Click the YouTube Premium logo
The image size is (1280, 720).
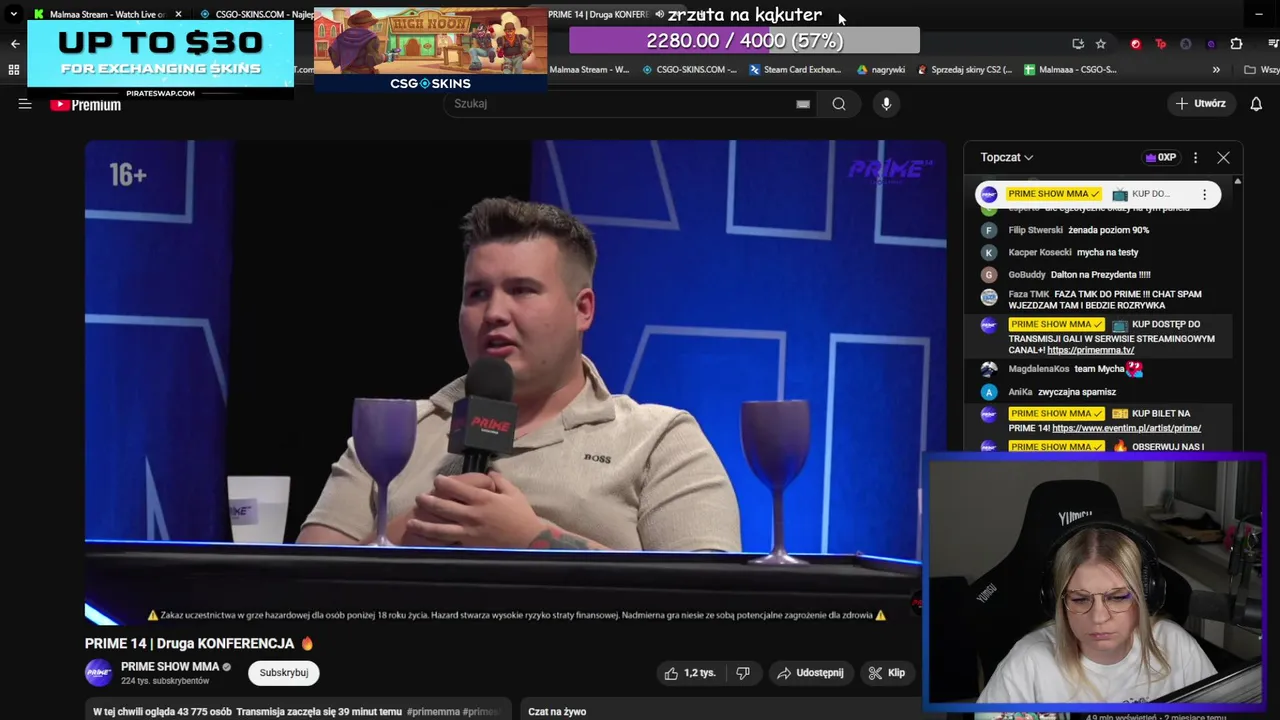point(86,105)
